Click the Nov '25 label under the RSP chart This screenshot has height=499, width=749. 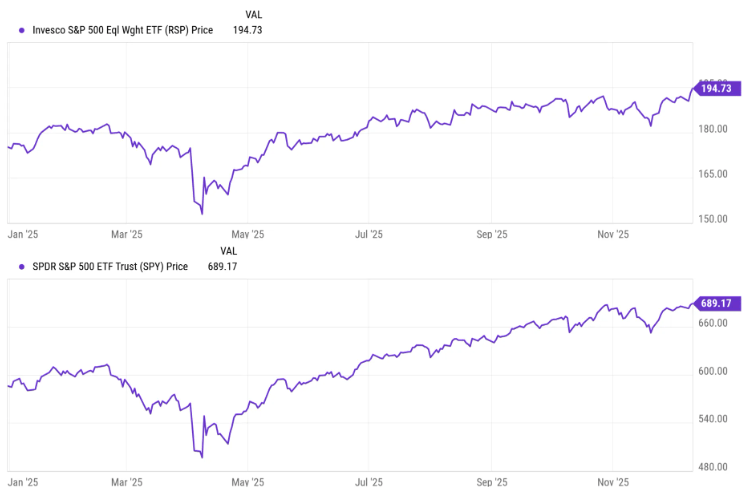[x=613, y=235]
